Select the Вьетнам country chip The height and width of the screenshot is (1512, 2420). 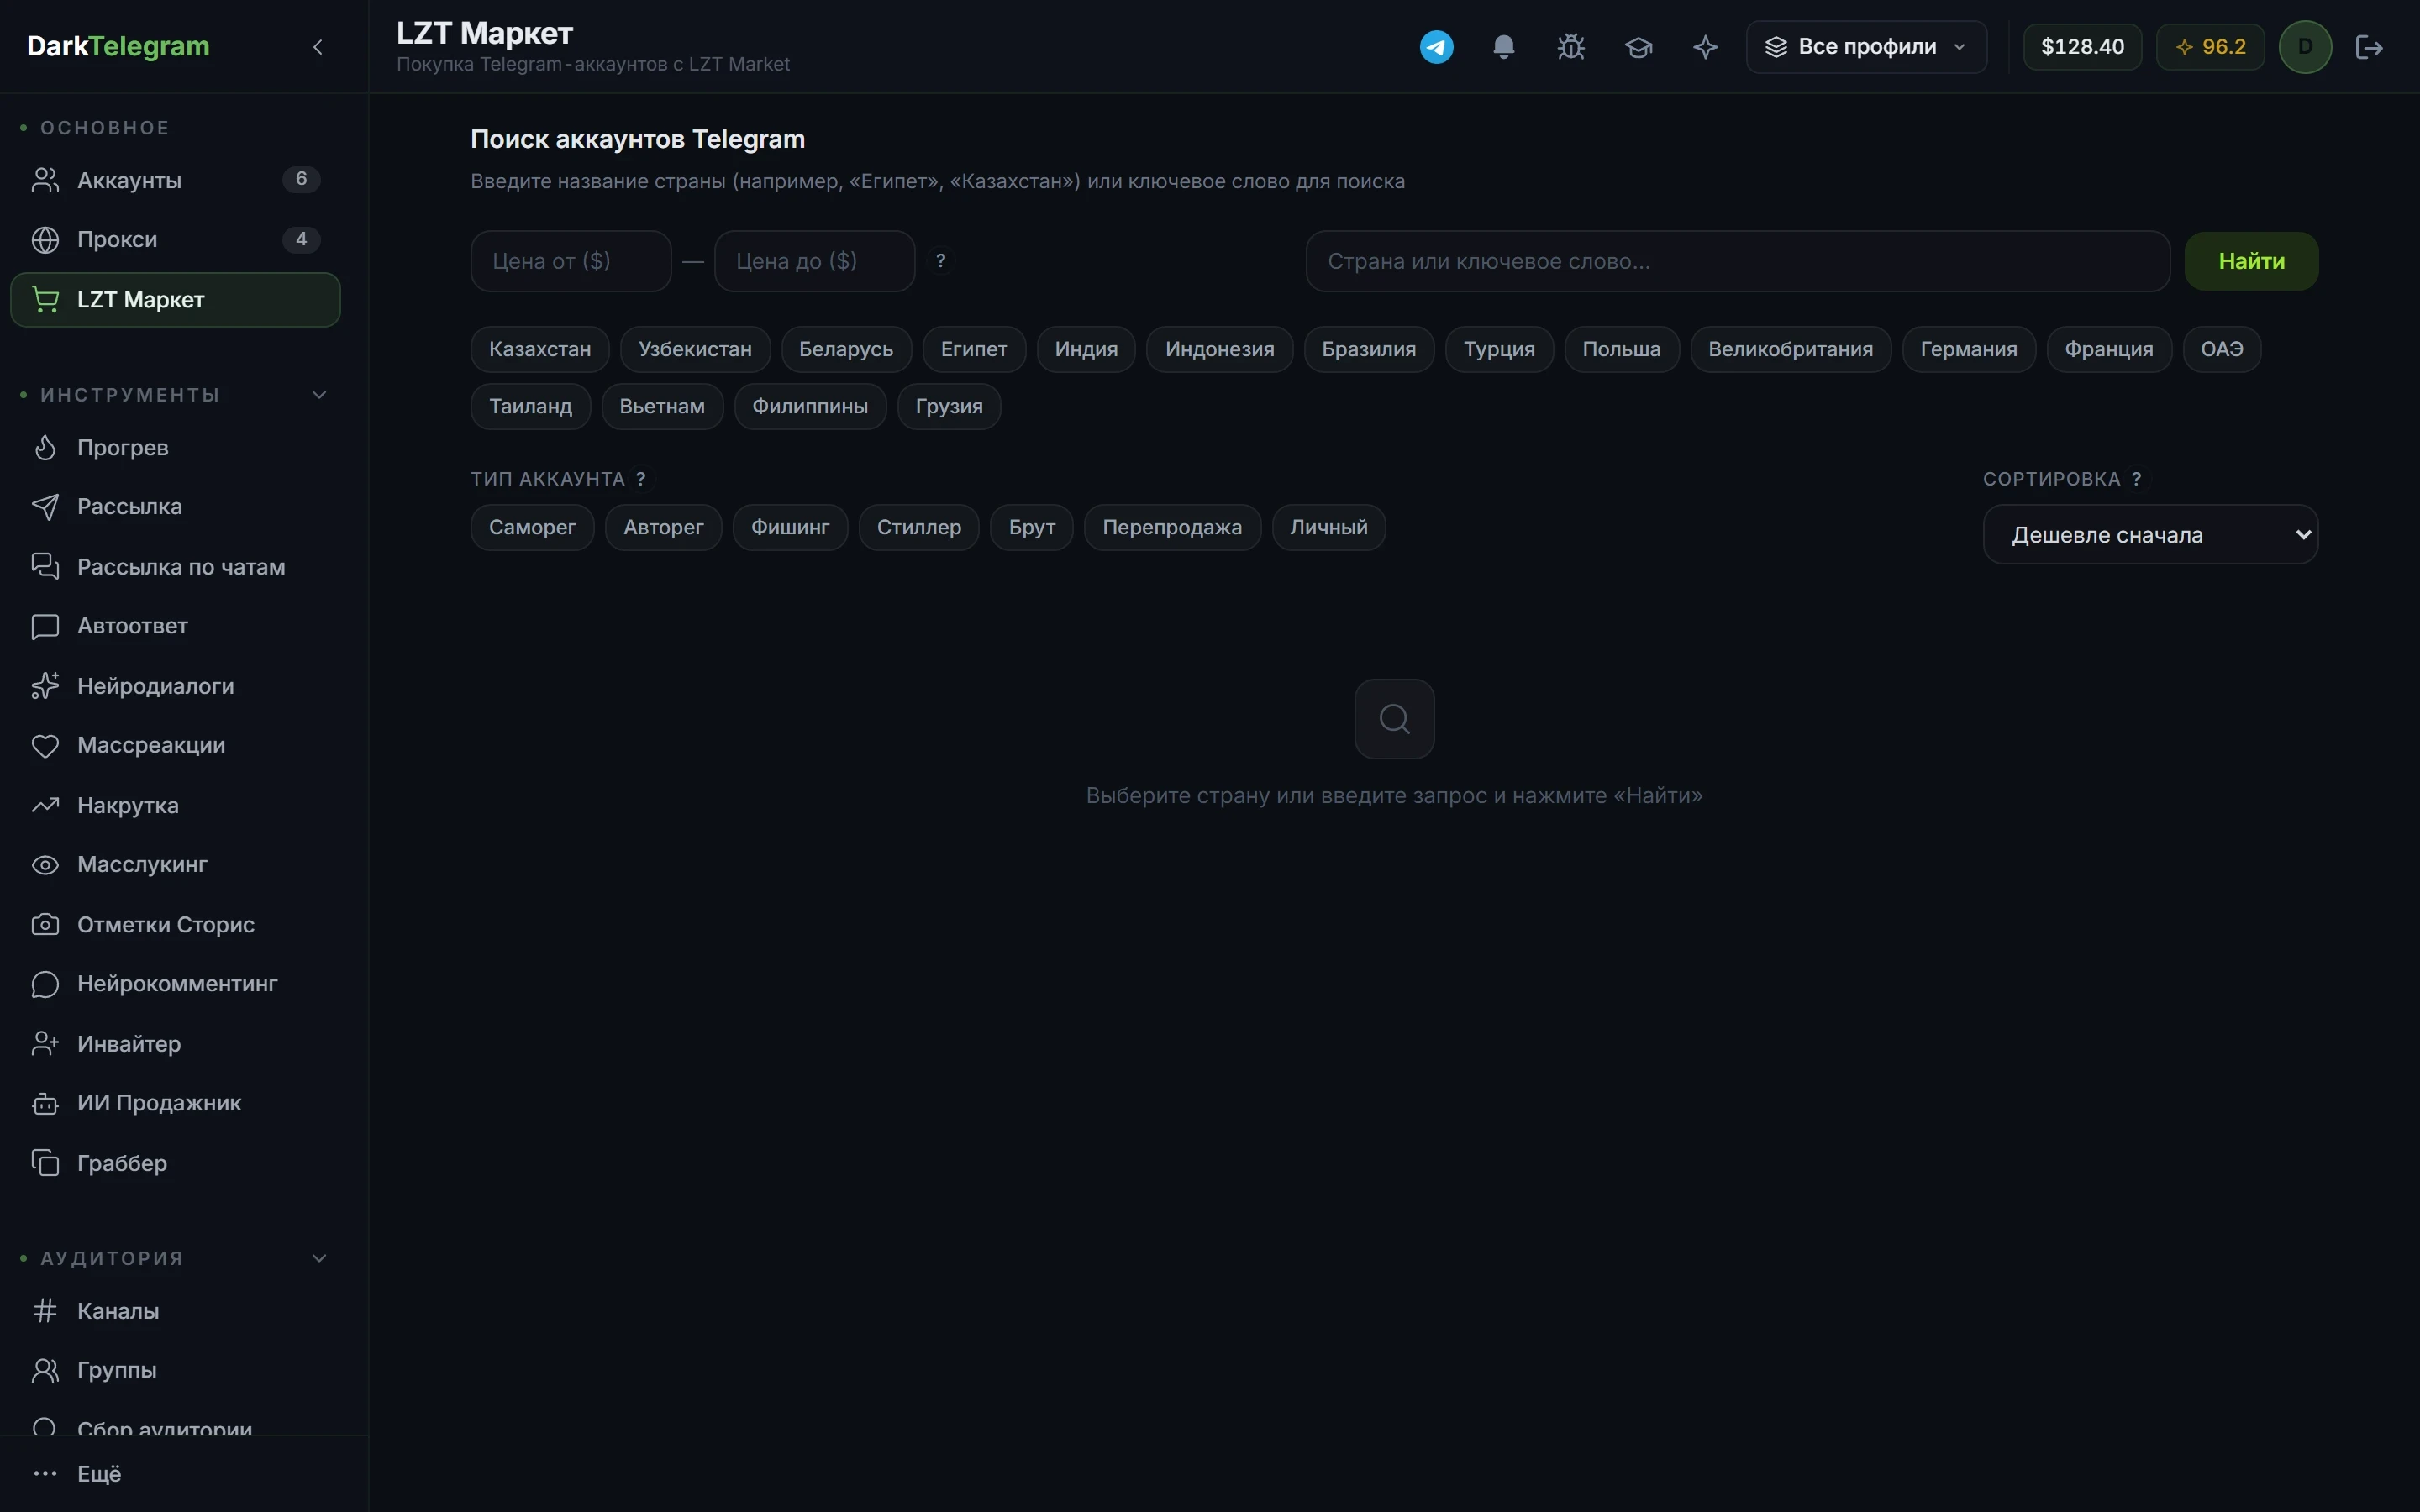coord(662,406)
